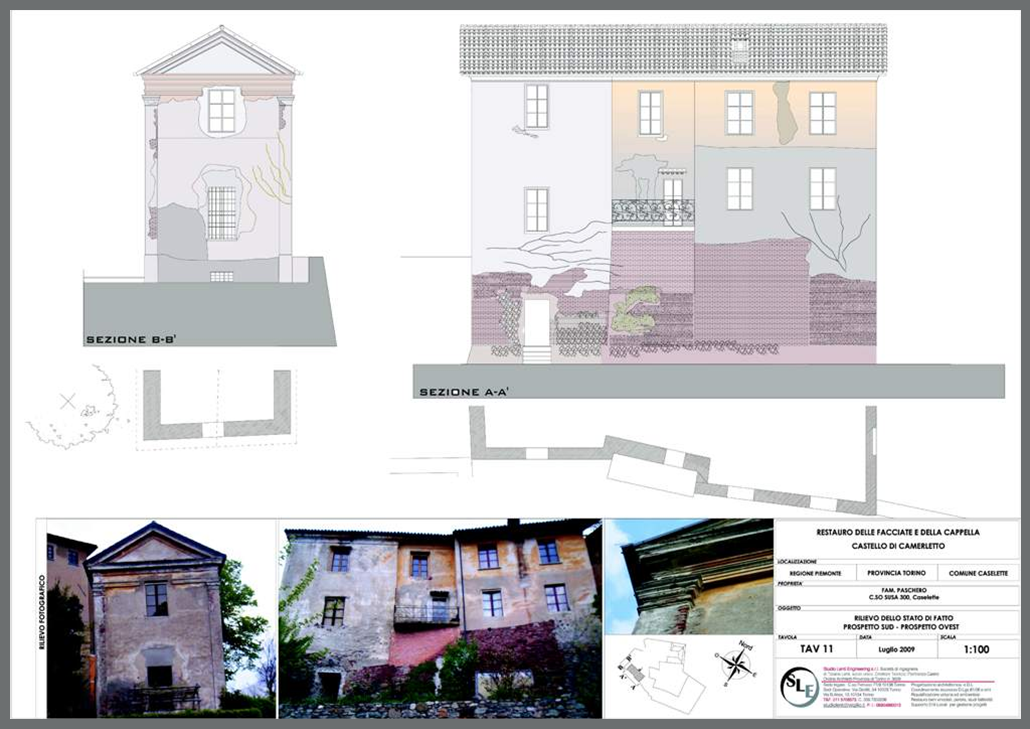Click the 'RILIEVO FOTOGRAFICO' vertical label
Viewport: 1030px width, 729px height.
(42, 613)
